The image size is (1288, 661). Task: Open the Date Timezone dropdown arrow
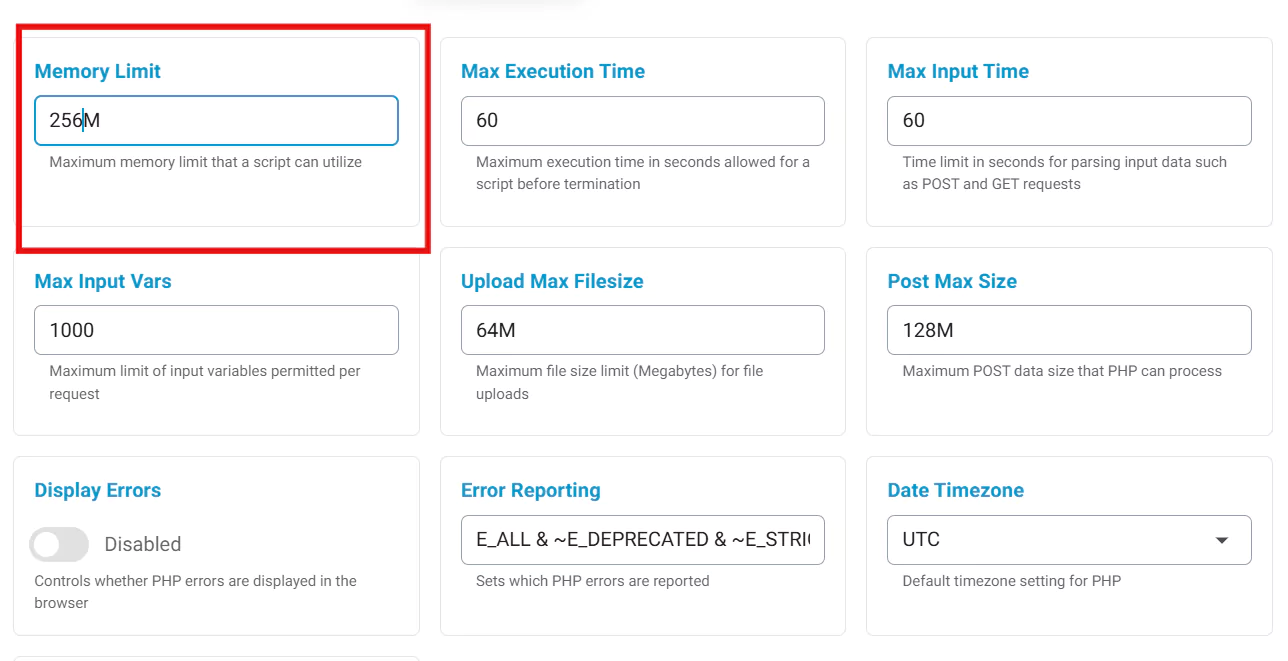(x=1221, y=540)
